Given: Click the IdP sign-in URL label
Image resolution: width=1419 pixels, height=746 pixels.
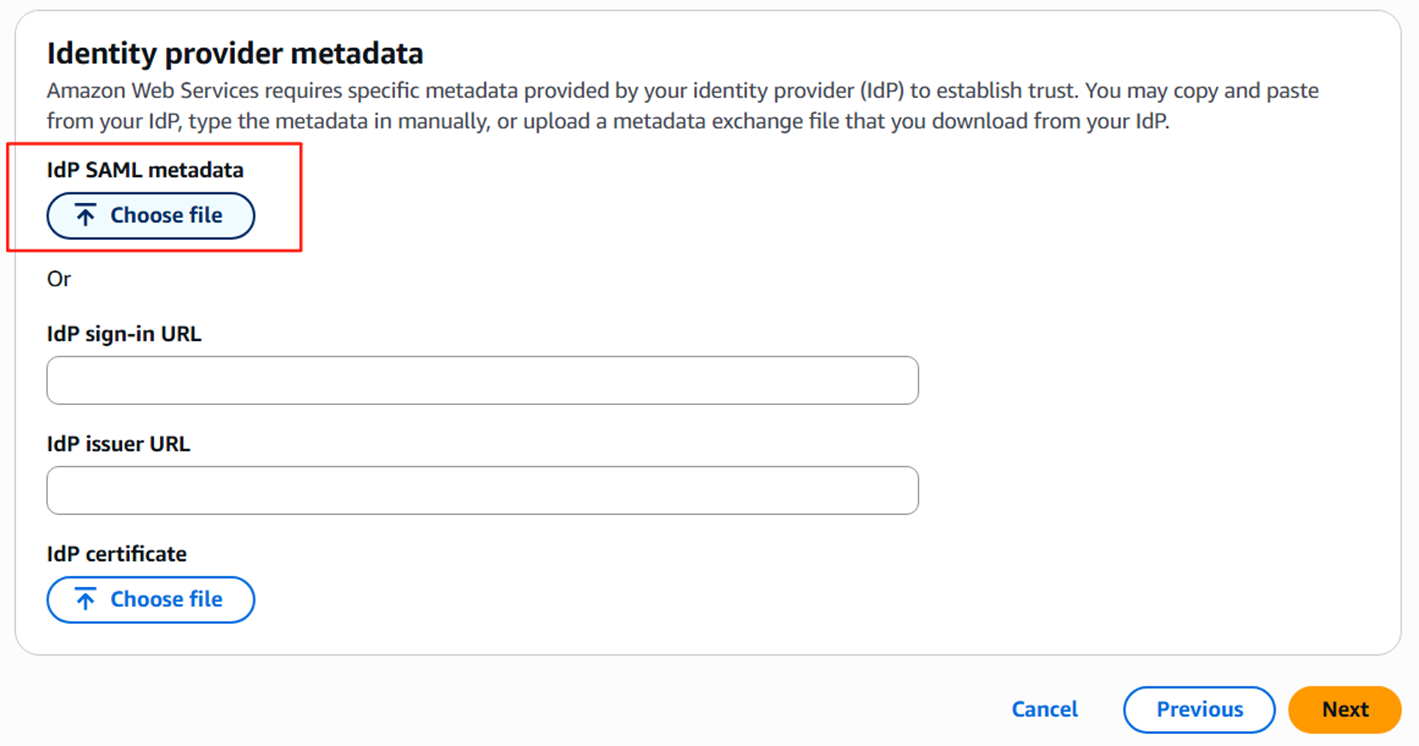Looking at the screenshot, I should tap(124, 334).
